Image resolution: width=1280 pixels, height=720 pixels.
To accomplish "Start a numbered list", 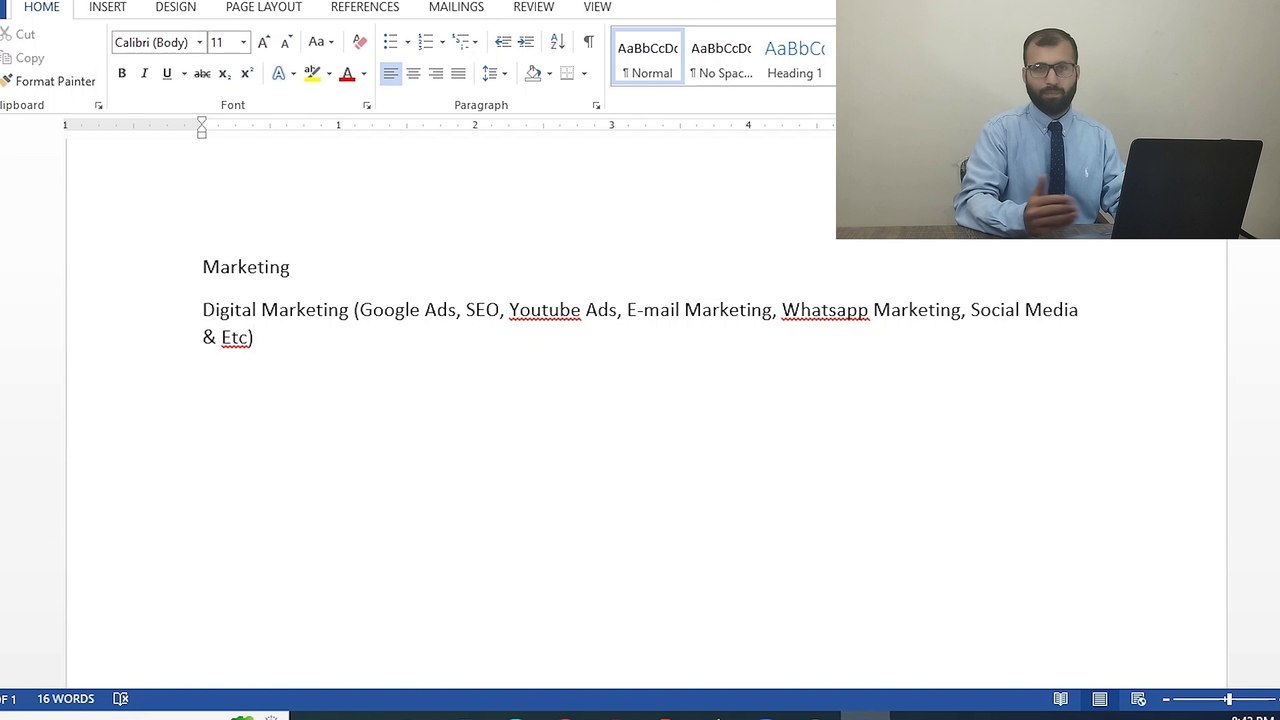I will click(425, 42).
